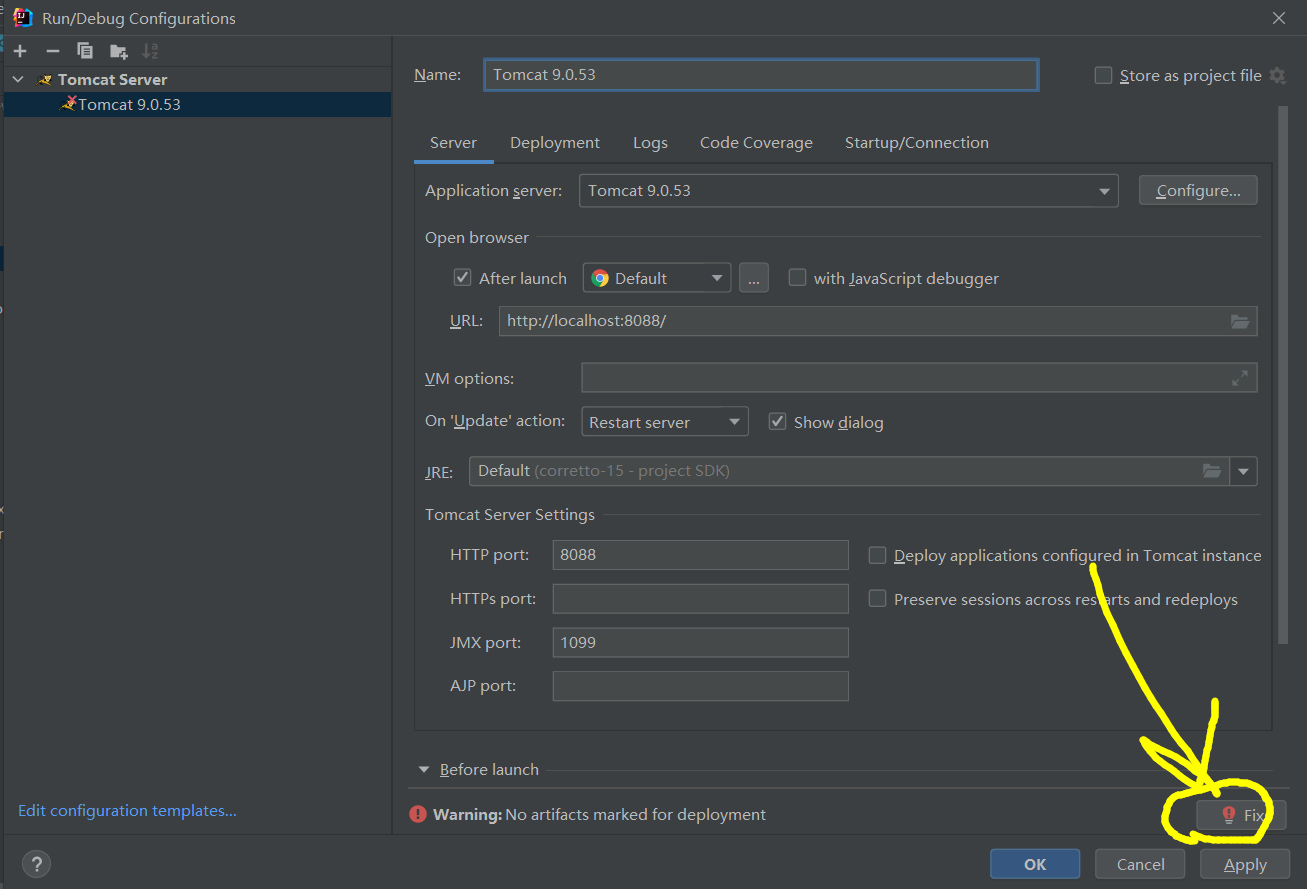Open the Default browser dropdown

[x=657, y=278]
